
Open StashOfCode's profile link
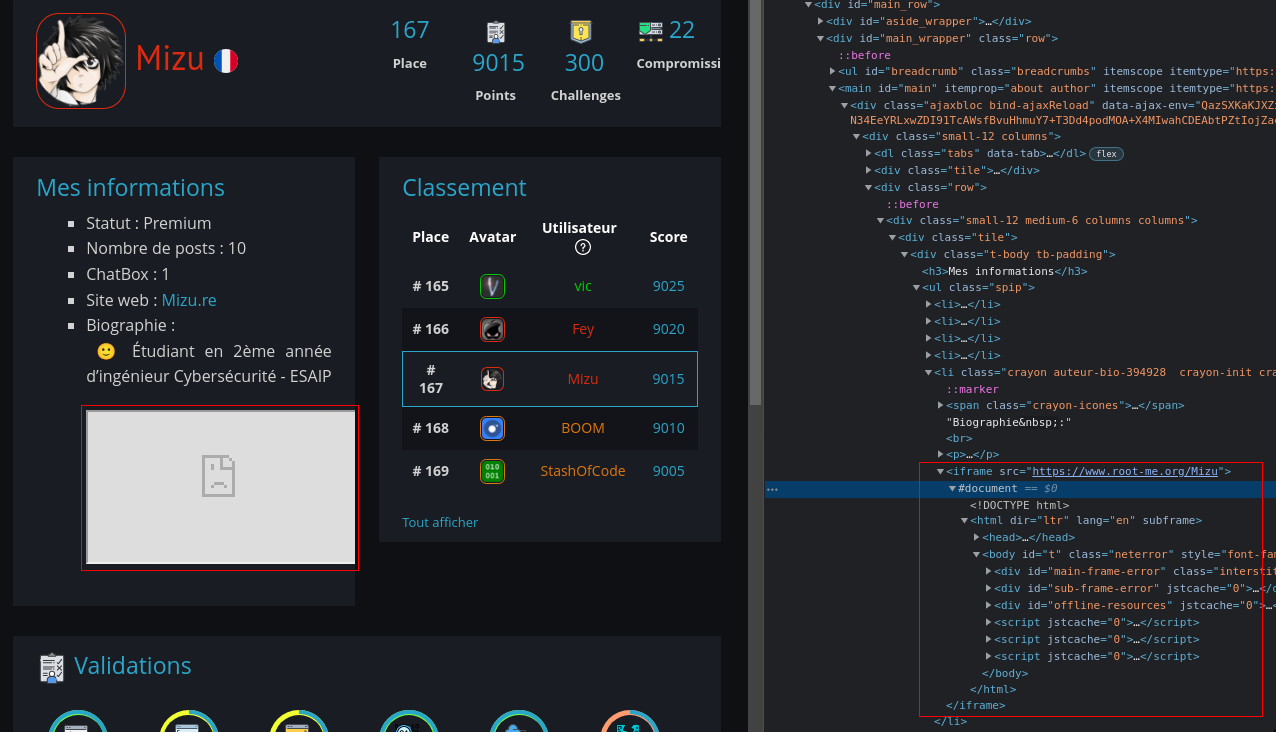coord(583,471)
